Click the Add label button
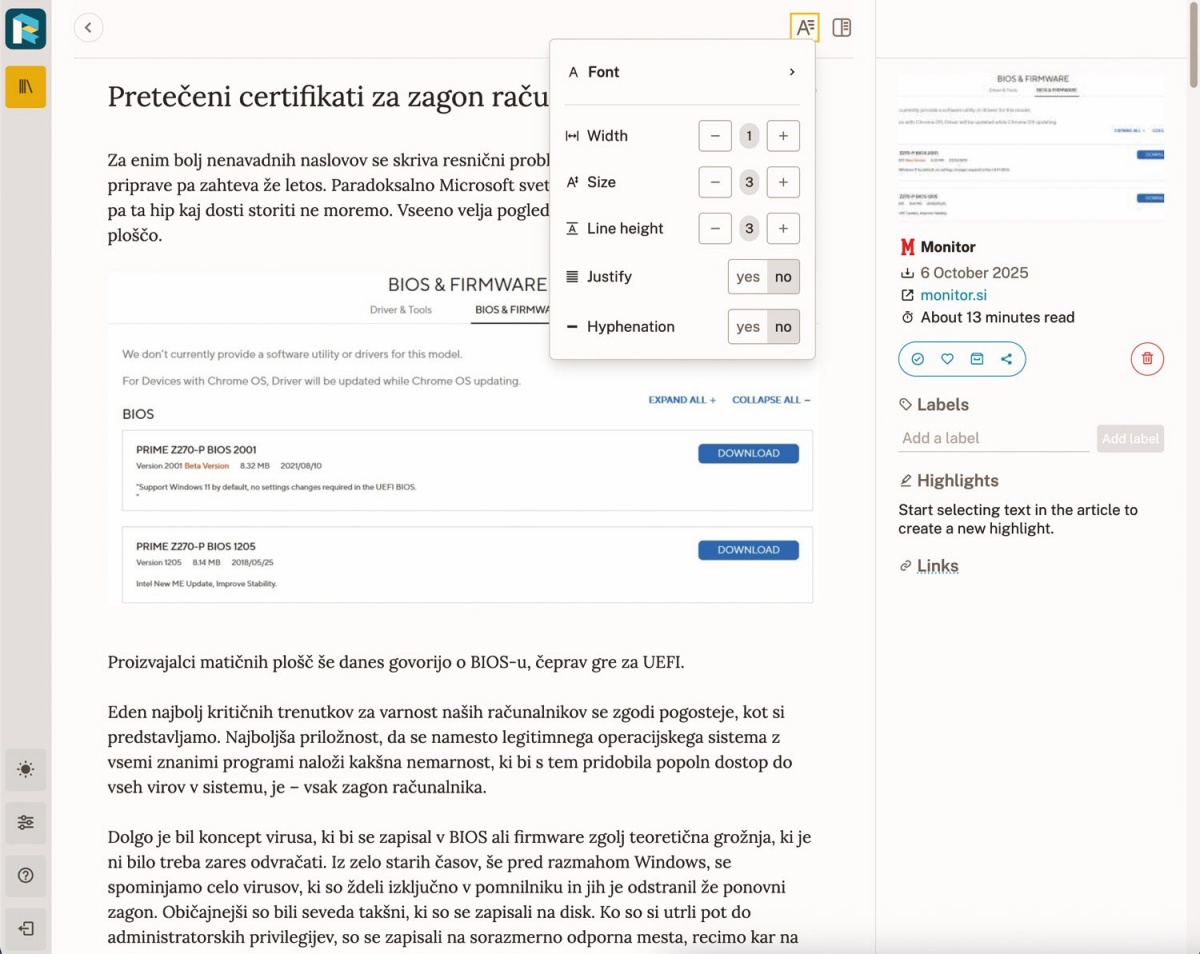 point(1130,438)
